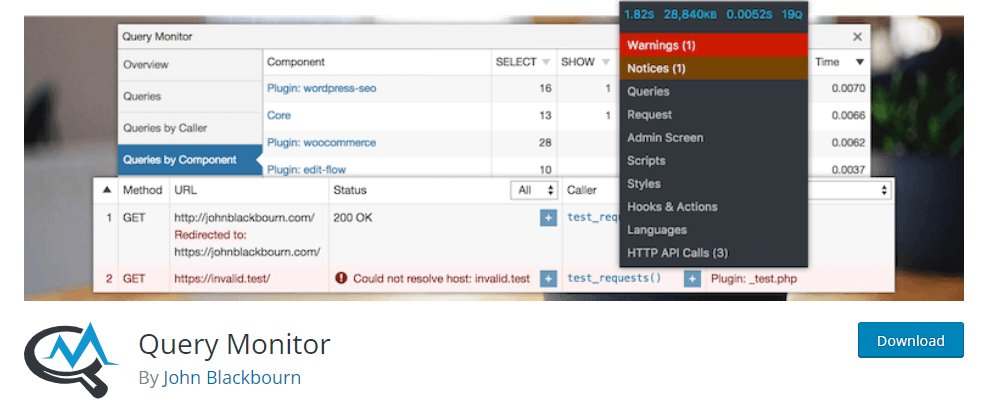Open Plugin: woocommerce component link
This screenshot has height=416, width=1002.
[x=321, y=143]
